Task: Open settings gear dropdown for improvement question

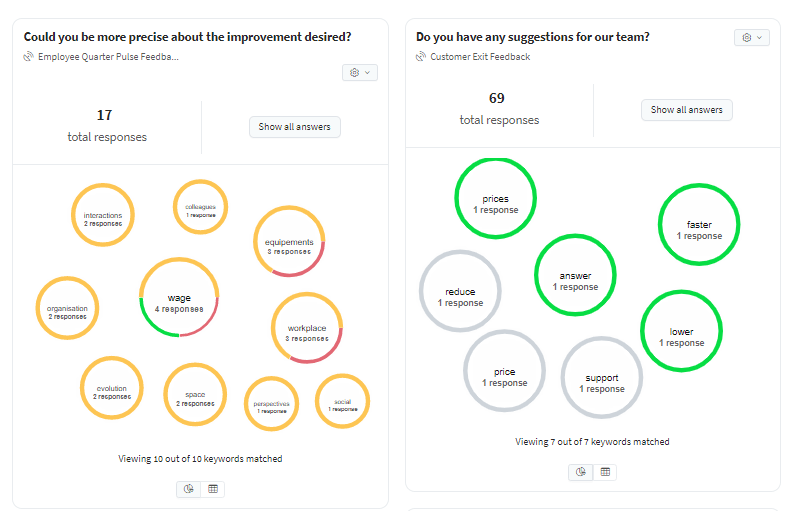Action: tap(360, 72)
